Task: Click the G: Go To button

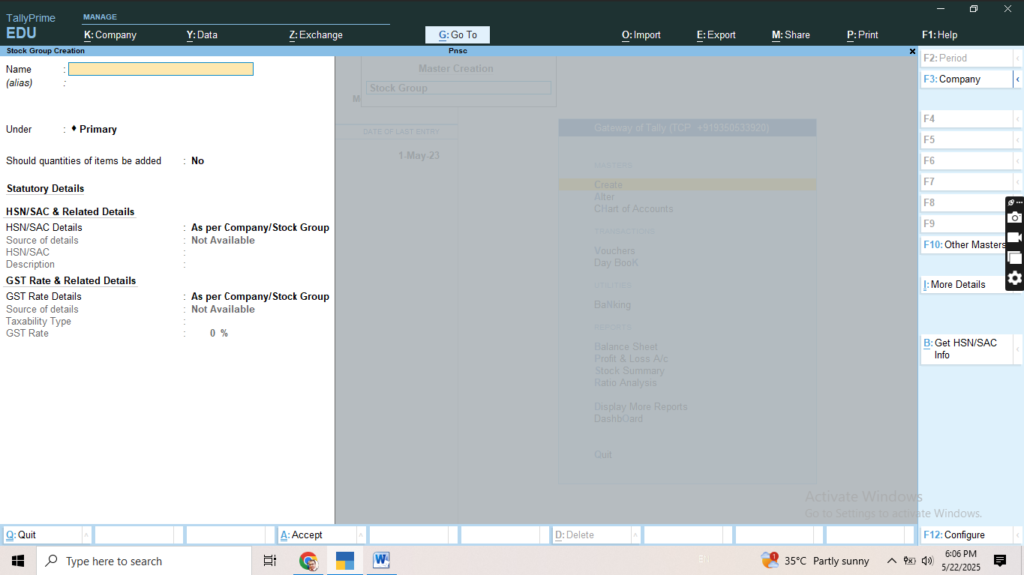Action: [457, 35]
